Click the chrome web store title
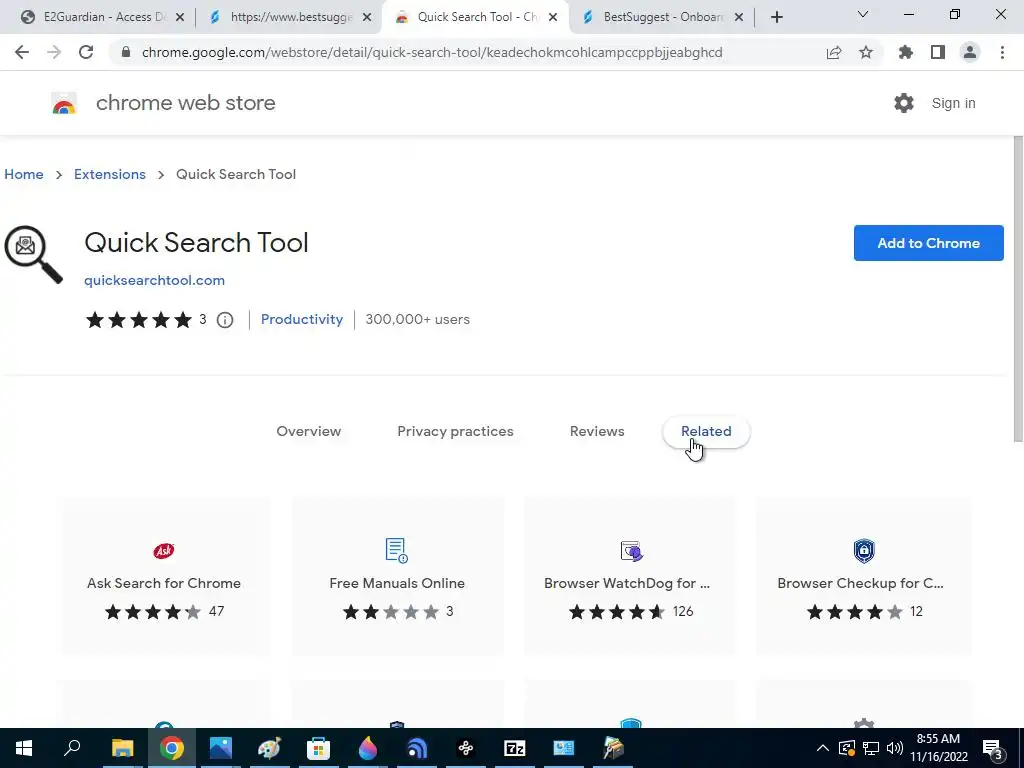The width and height of the screenshot is (1024, 768). (x=185, y=103)
